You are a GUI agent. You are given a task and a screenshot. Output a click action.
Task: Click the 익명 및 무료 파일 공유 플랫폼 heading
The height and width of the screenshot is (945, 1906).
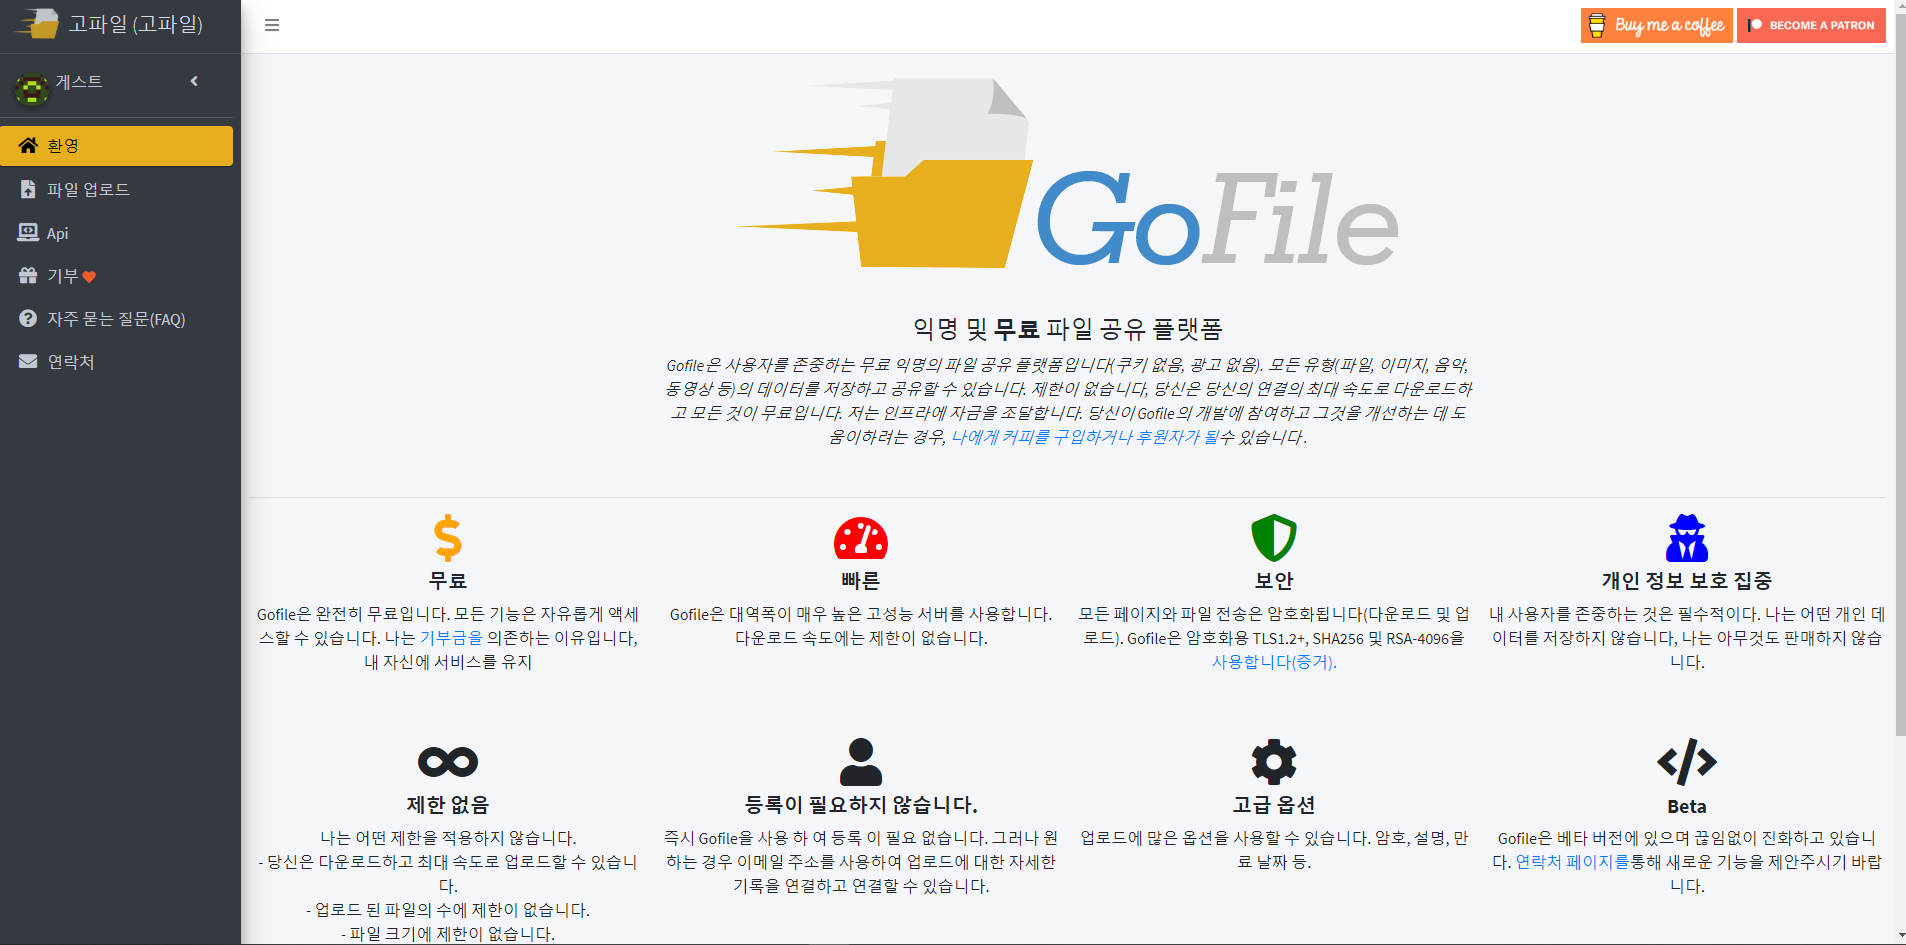click(1067, 329)
